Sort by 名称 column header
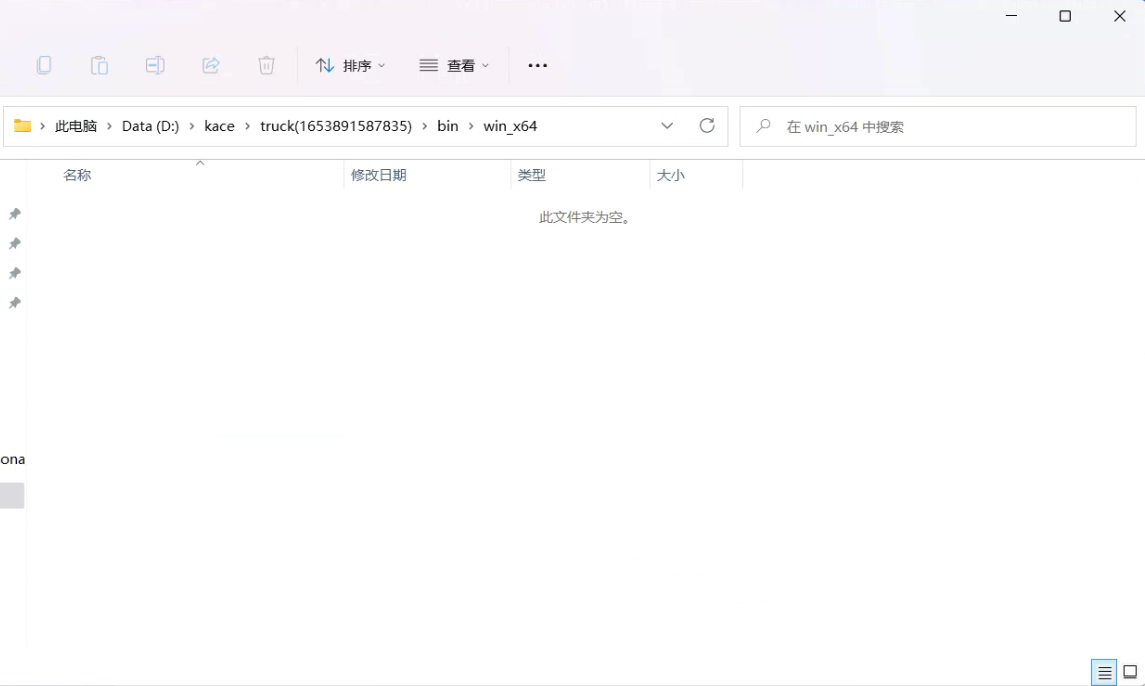The height and width of the screenshot is (686, 1145). (x=77, y=175)
